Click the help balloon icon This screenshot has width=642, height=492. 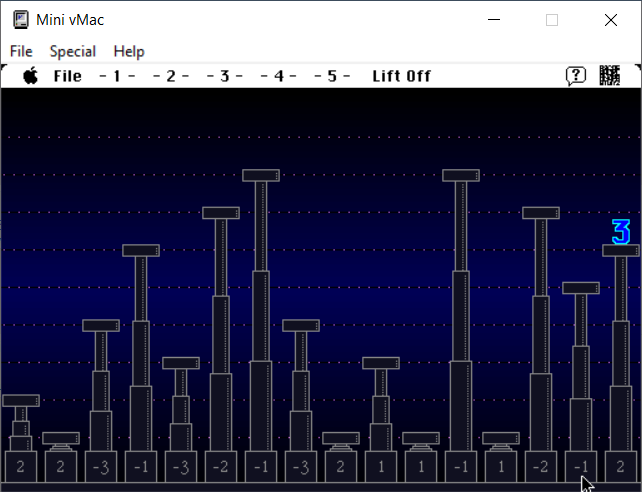[x=576, y=76]
